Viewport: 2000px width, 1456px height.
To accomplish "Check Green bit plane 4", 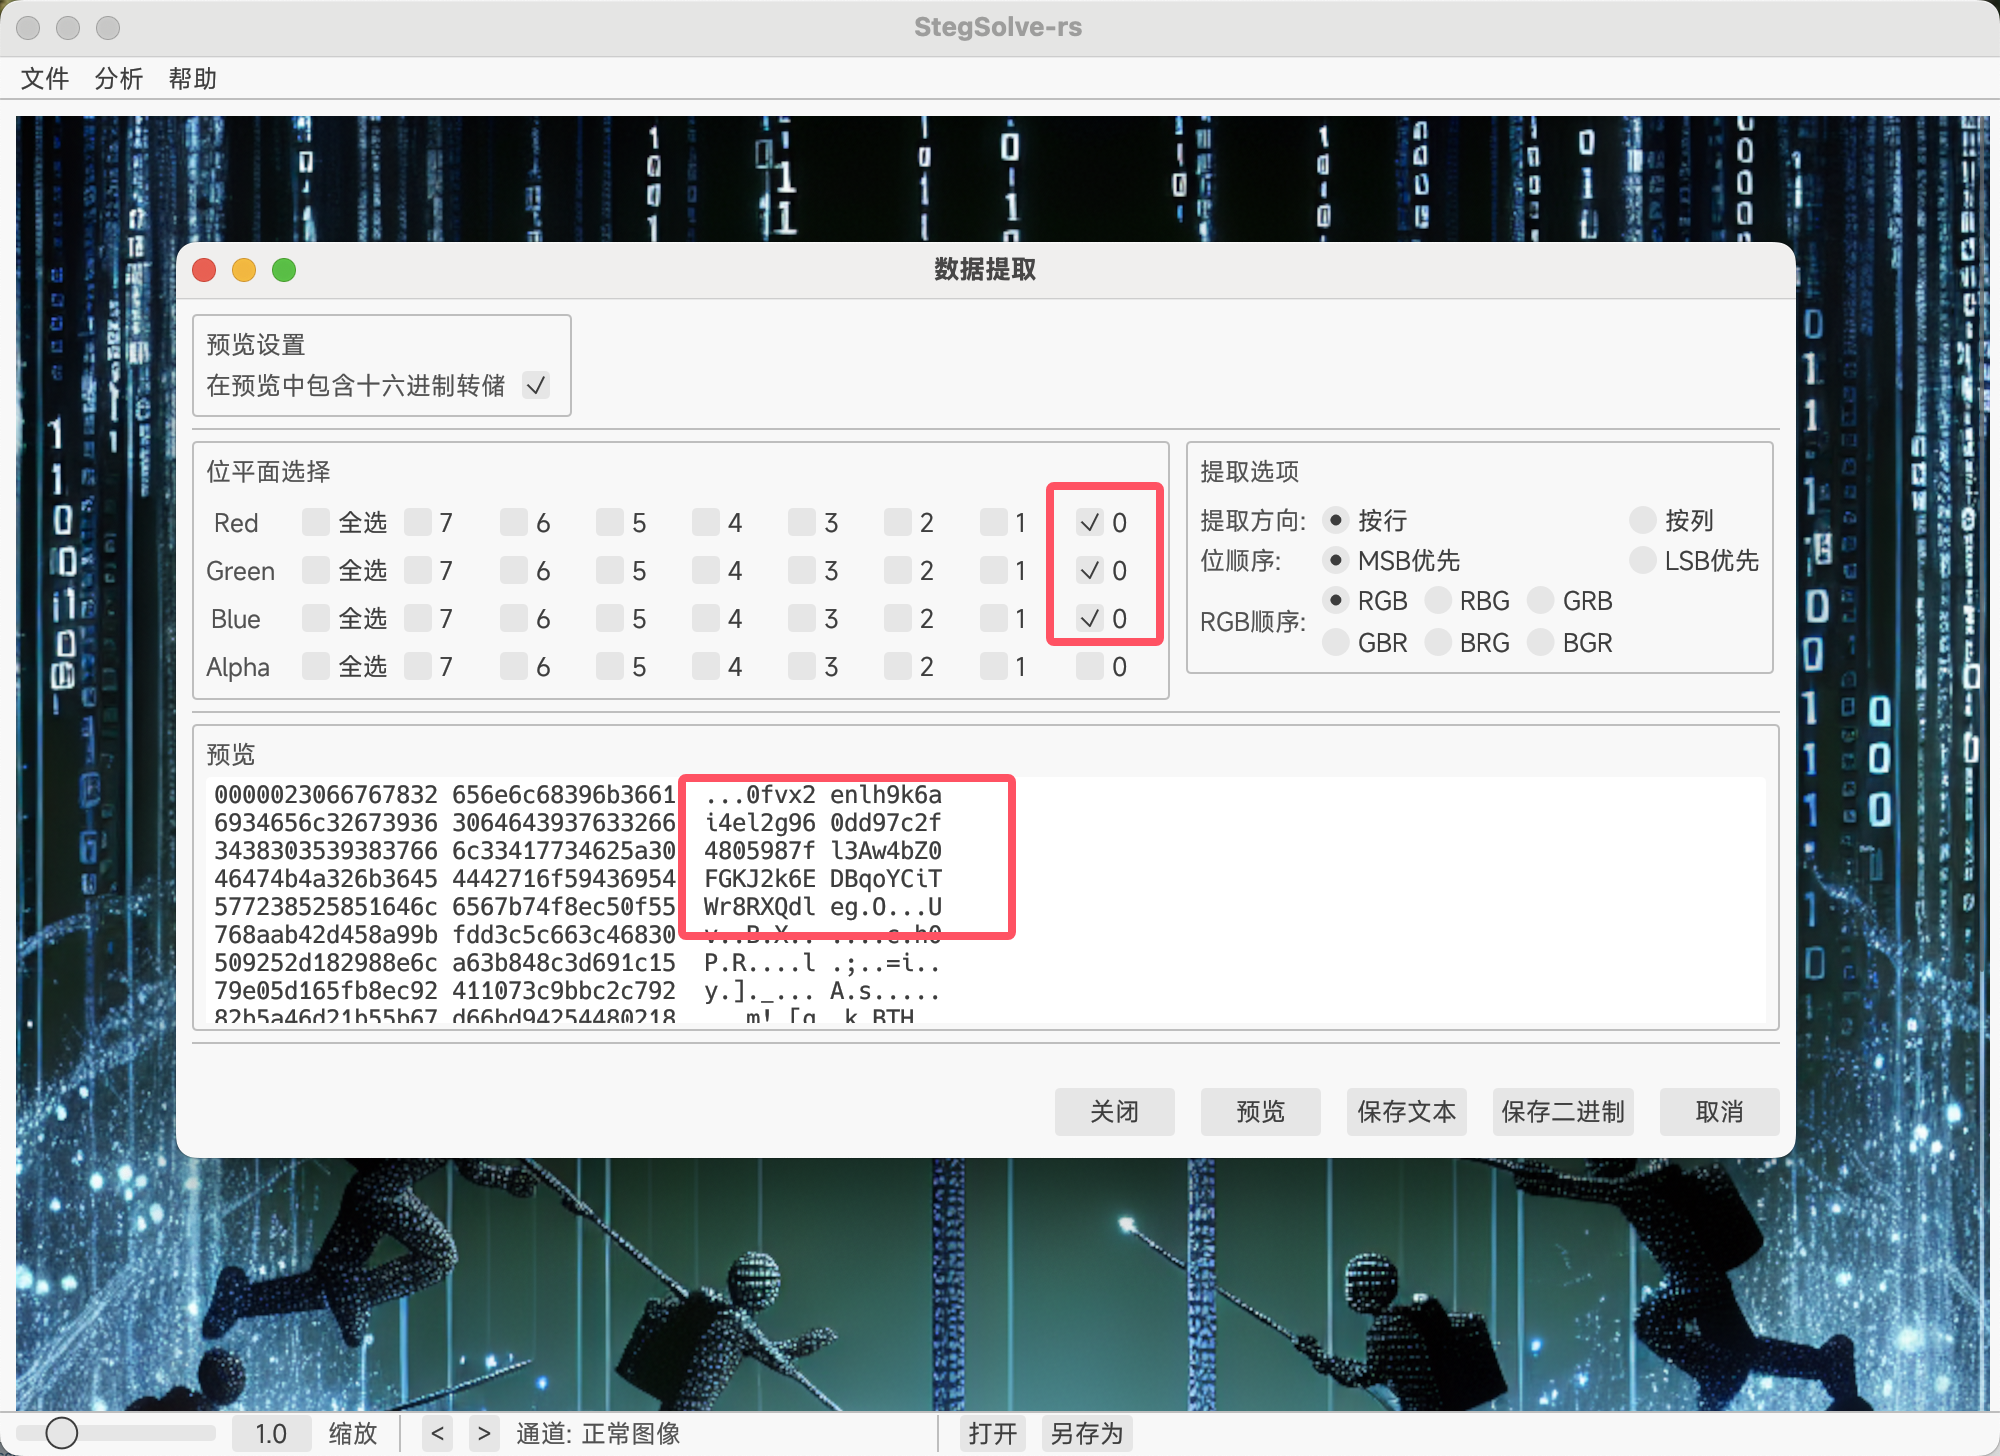I will tap(706, 570).
